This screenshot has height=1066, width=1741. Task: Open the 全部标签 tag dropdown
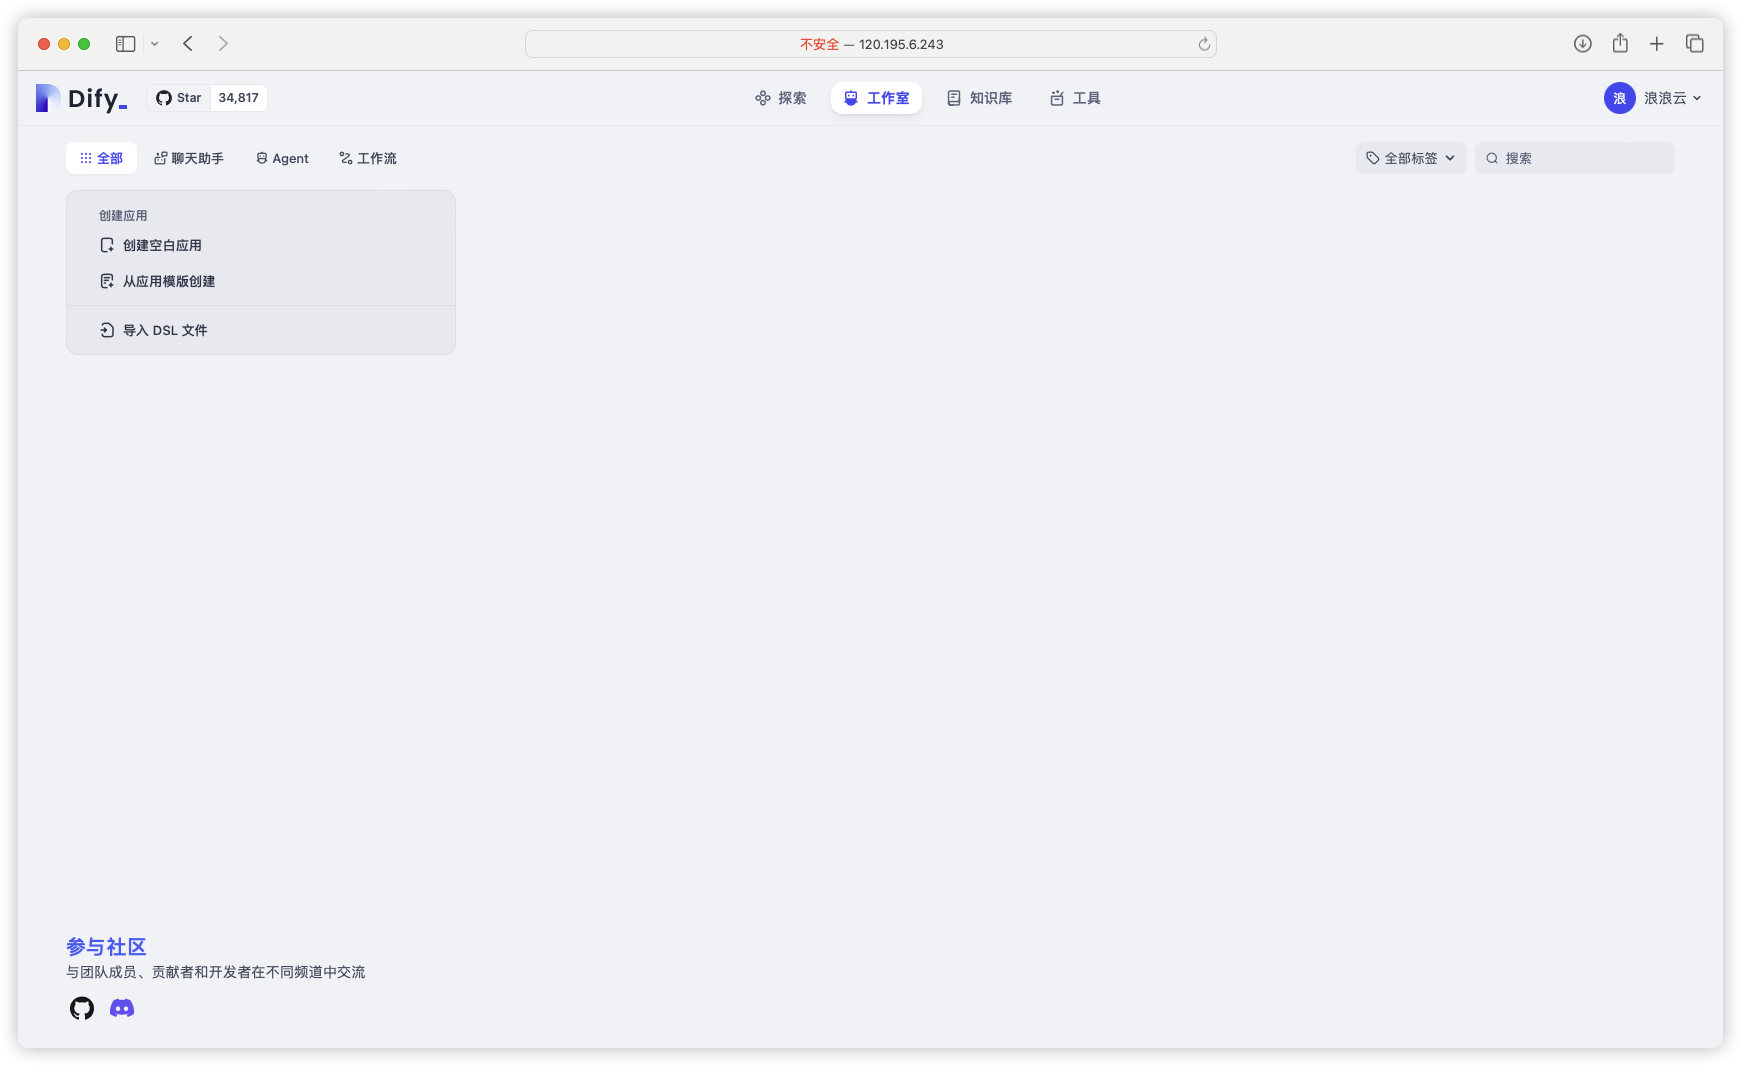click(1411, 158)
